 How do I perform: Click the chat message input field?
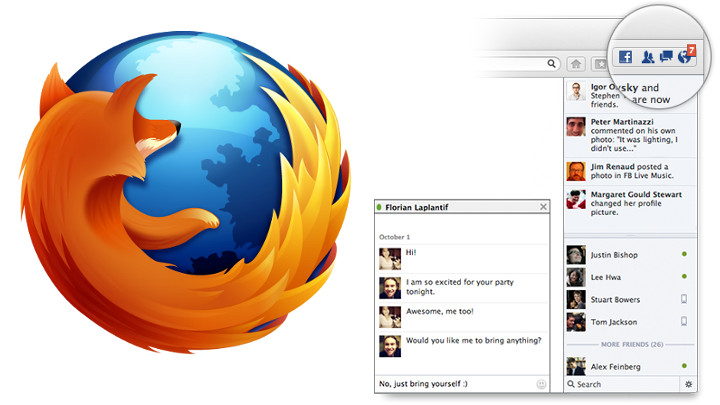tap(456, 384)
